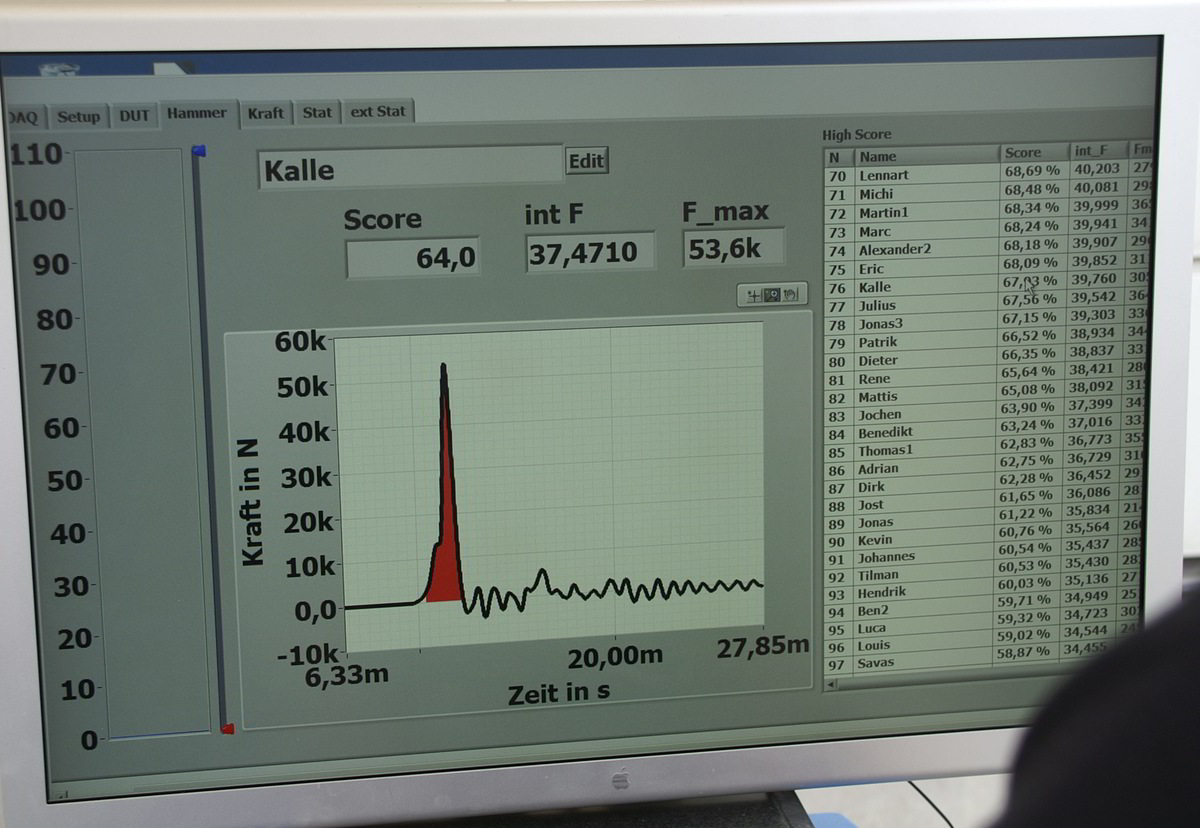Click the Name column header
1200x828 pixels.
click(926, 156)
